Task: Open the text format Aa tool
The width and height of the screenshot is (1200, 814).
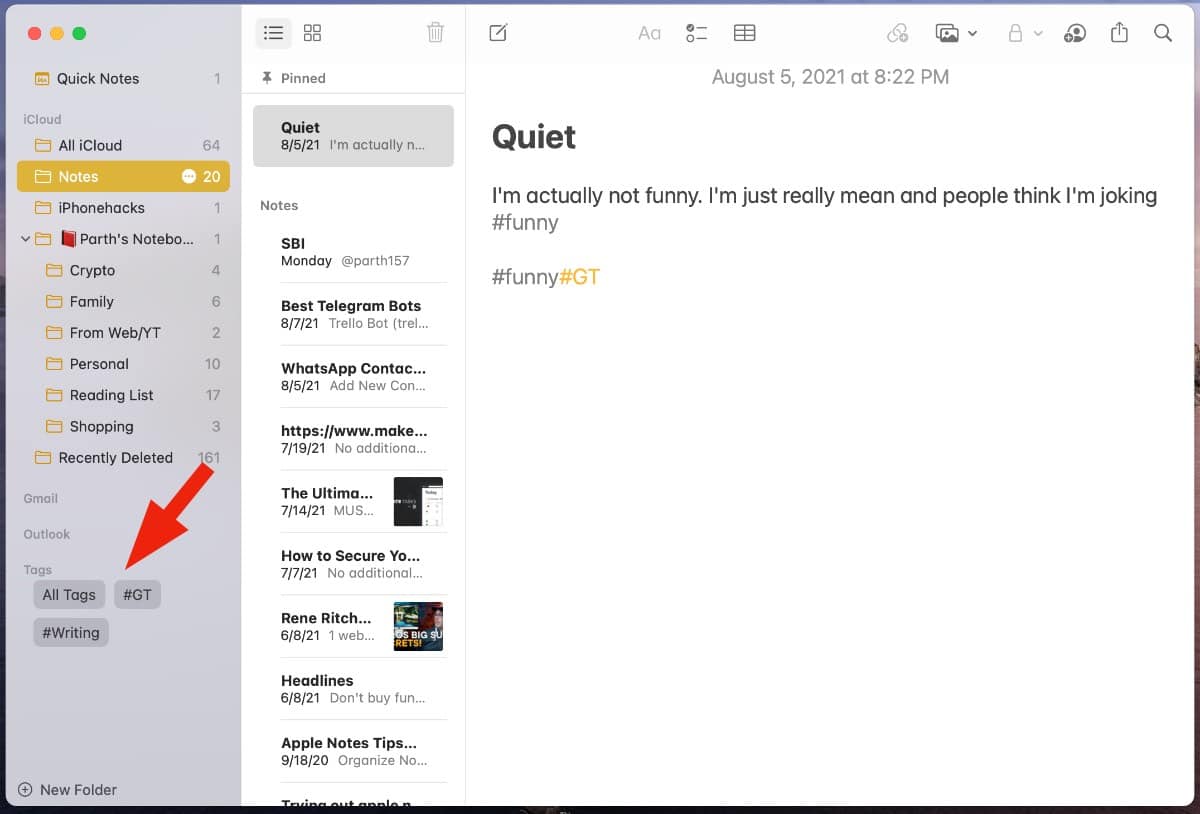Action: click(649, 33)
